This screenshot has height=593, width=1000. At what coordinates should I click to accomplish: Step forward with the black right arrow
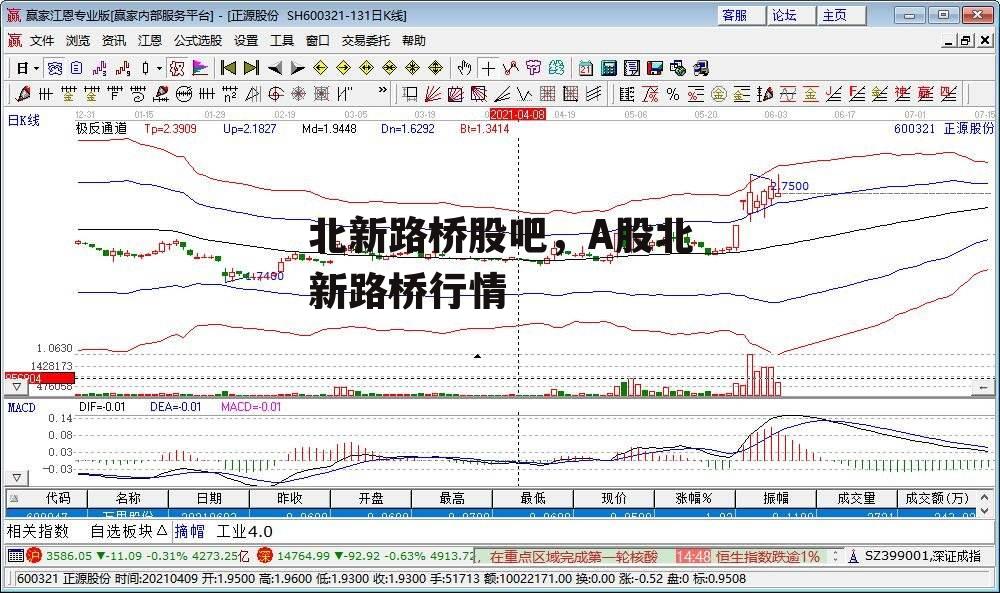[x=298, y=68]
